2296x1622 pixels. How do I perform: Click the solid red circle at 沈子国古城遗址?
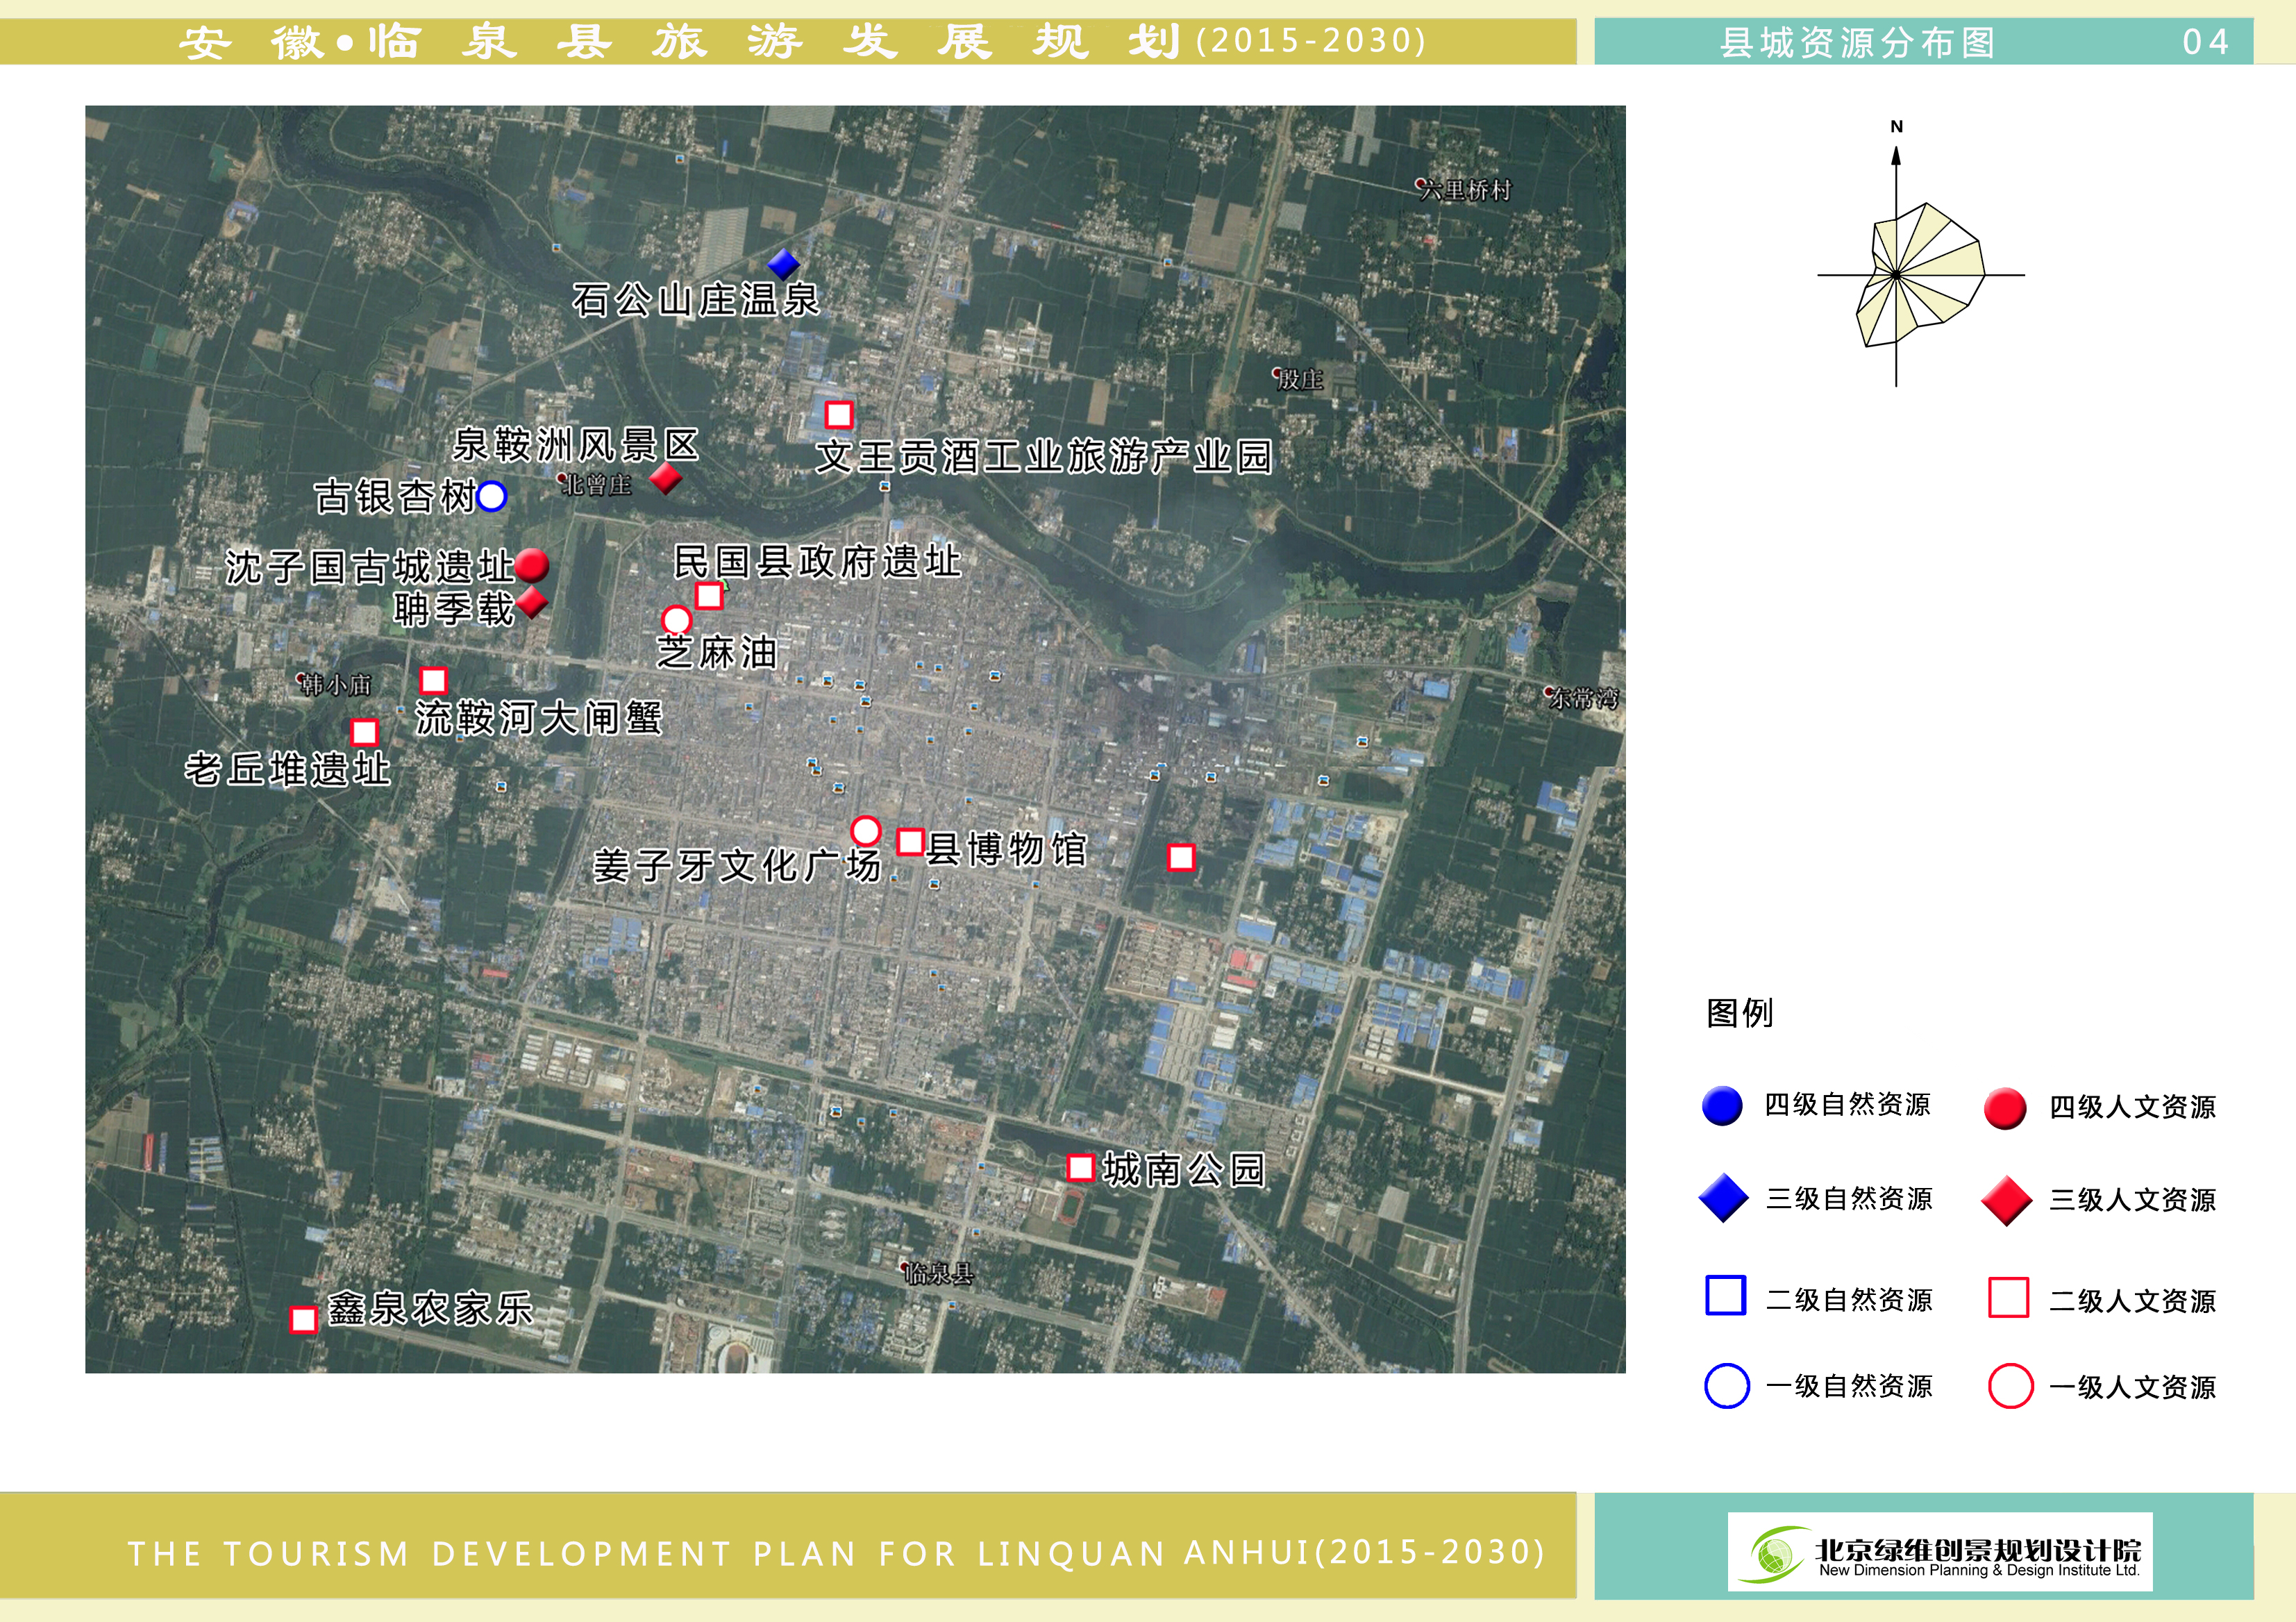532,565
